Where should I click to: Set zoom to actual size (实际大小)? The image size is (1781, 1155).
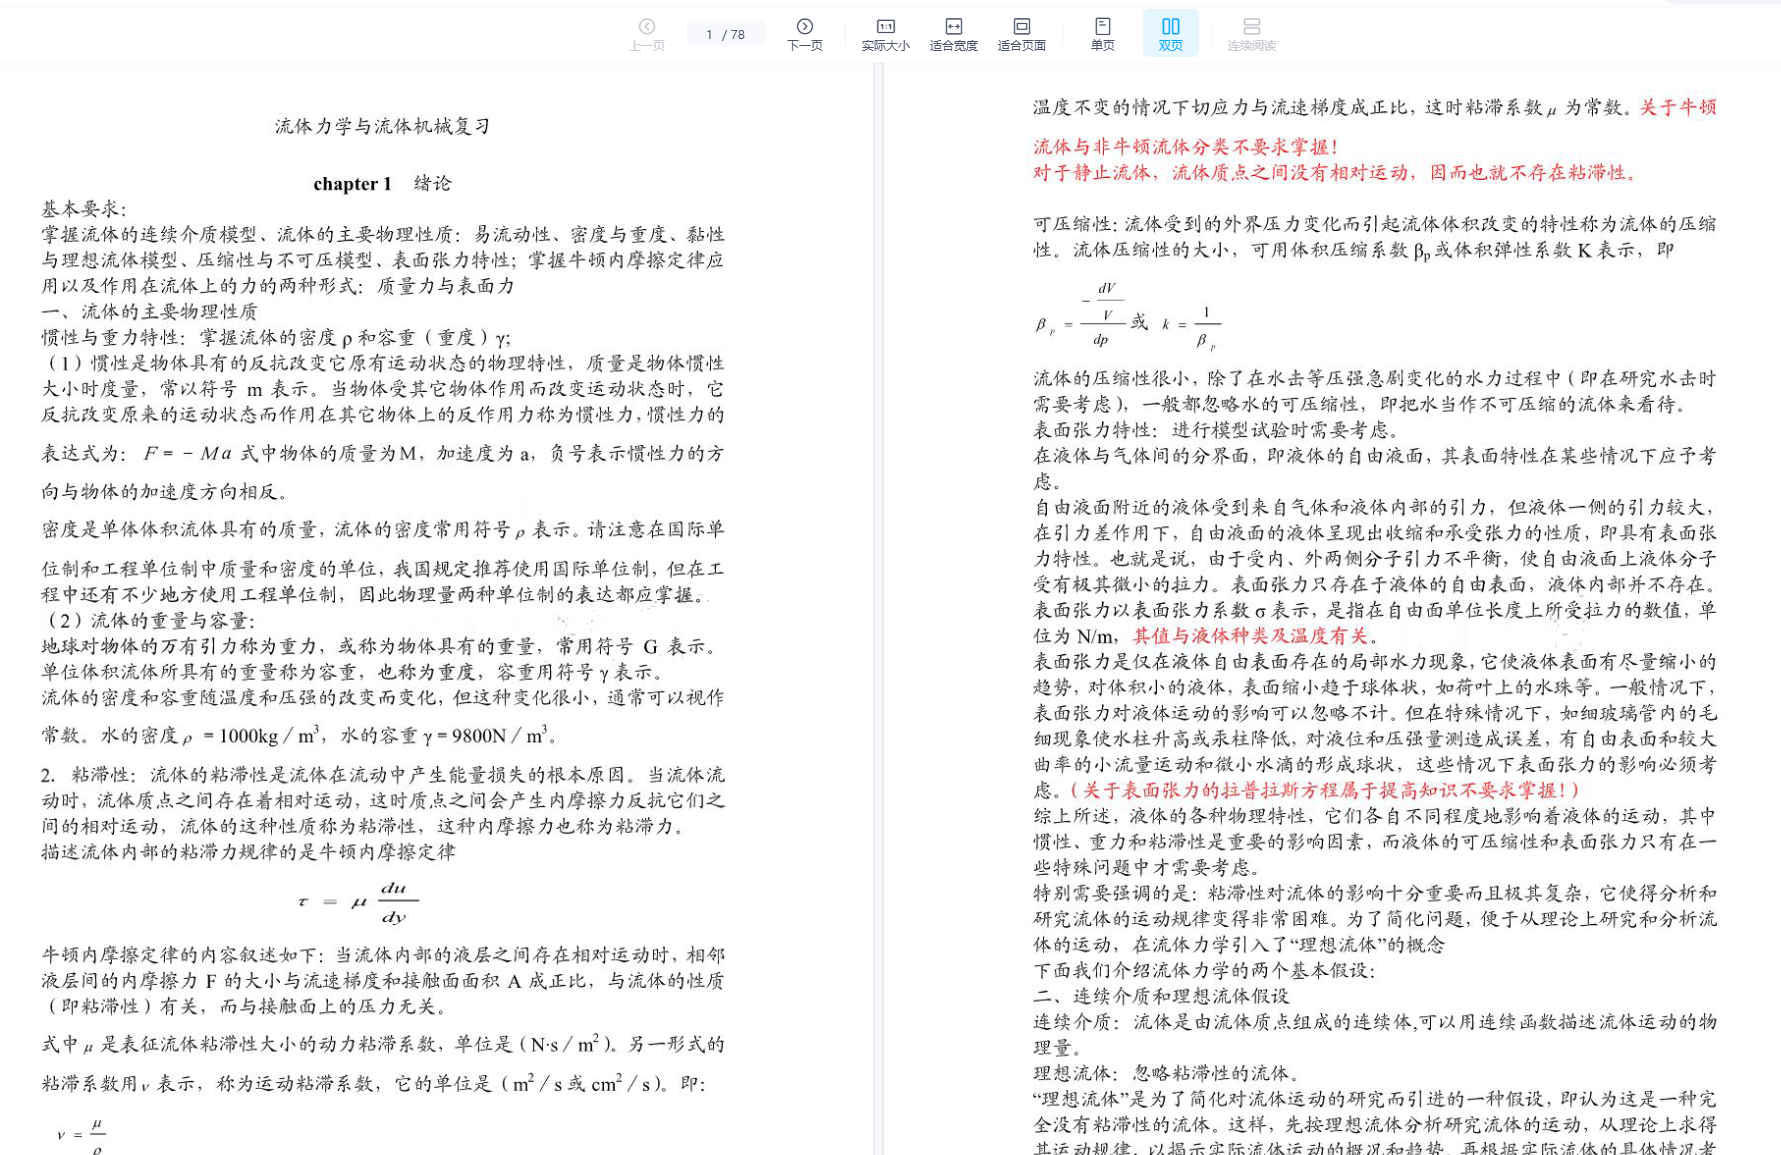click(x=885, y=33)
